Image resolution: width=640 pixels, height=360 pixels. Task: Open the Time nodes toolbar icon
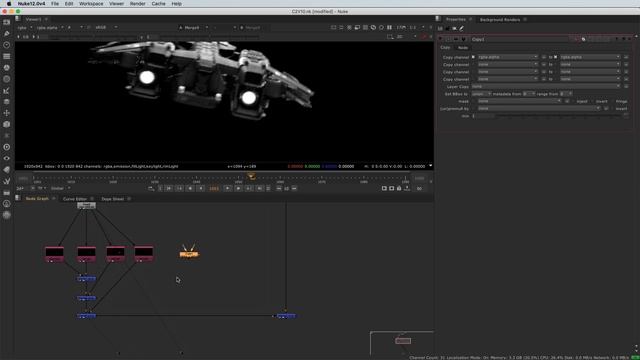point(7,45)
